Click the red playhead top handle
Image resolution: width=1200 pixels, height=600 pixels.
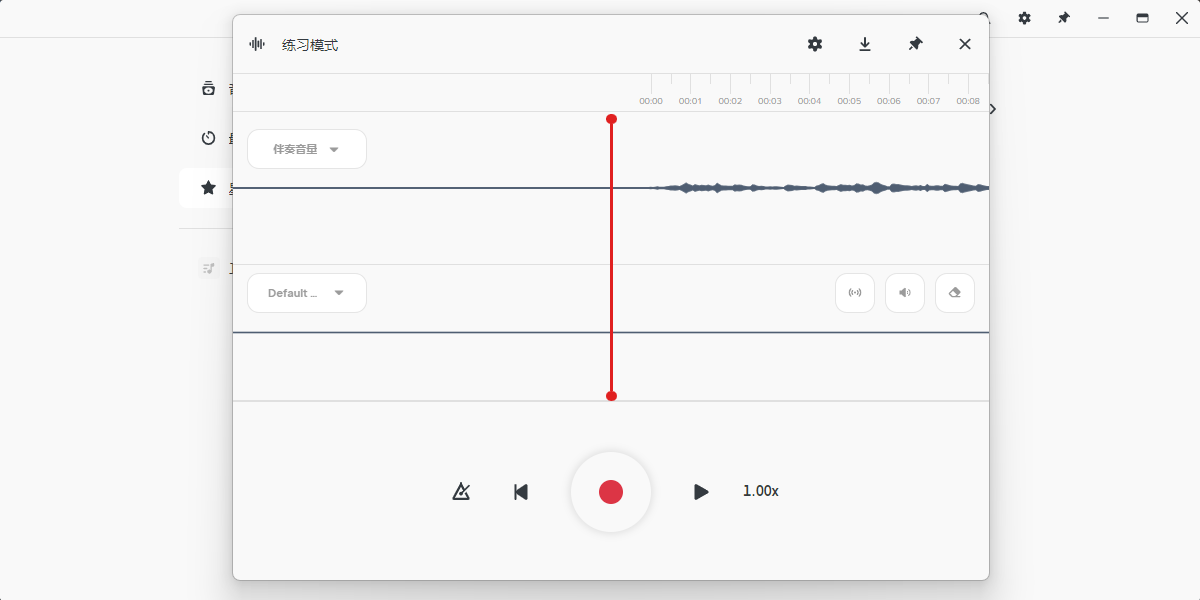click(x=611, y=119)
